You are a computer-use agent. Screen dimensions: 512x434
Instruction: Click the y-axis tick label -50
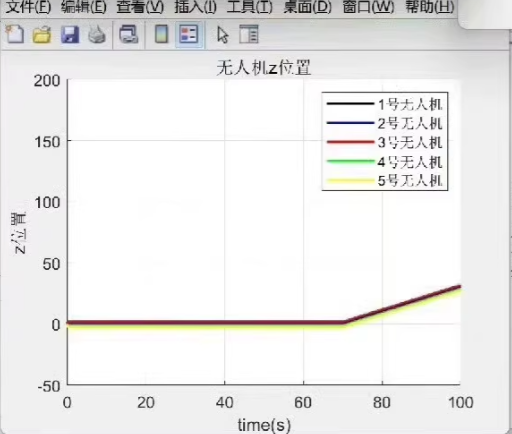point(49,387)
